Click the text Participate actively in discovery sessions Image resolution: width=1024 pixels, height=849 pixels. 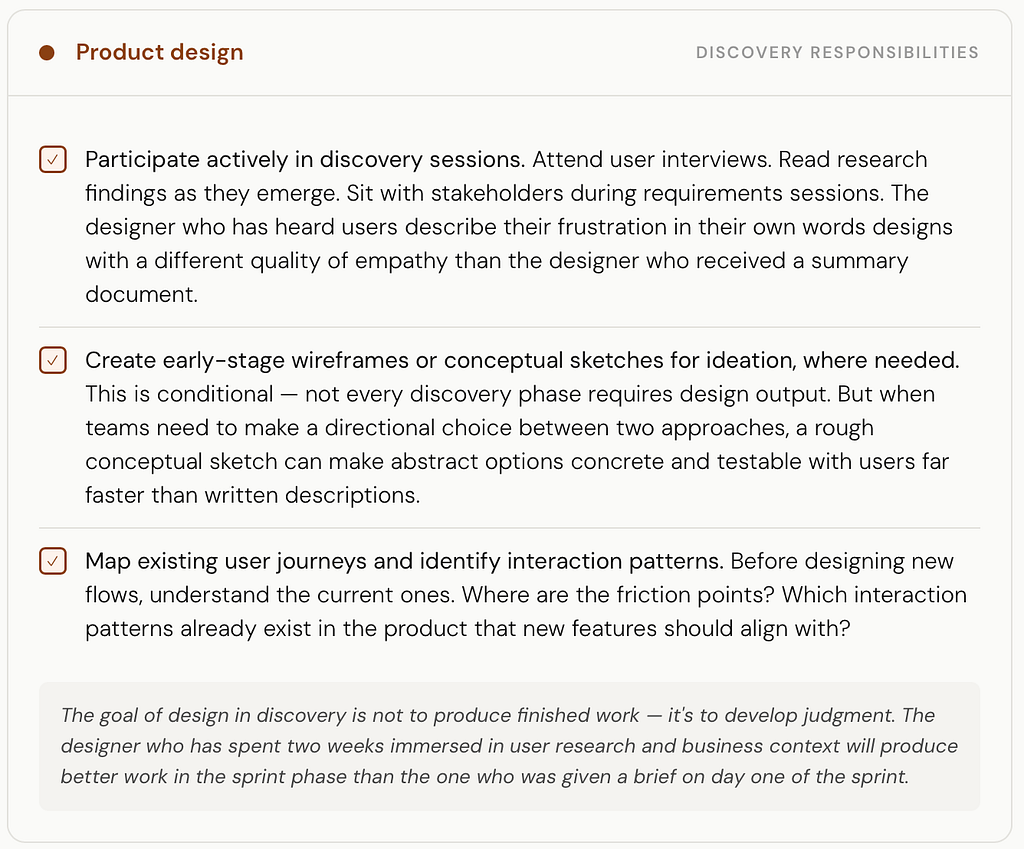click(305, 159)
